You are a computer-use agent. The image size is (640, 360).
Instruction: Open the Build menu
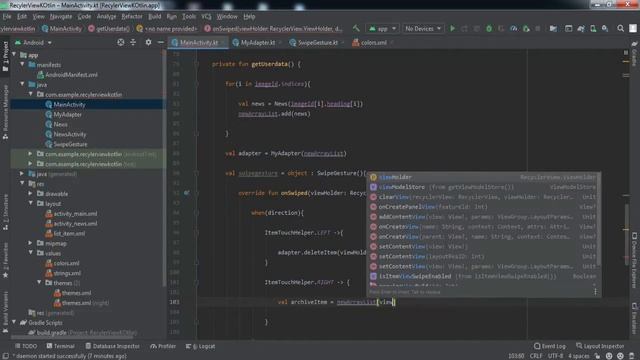pyautogui.click(x=155, y=17)
